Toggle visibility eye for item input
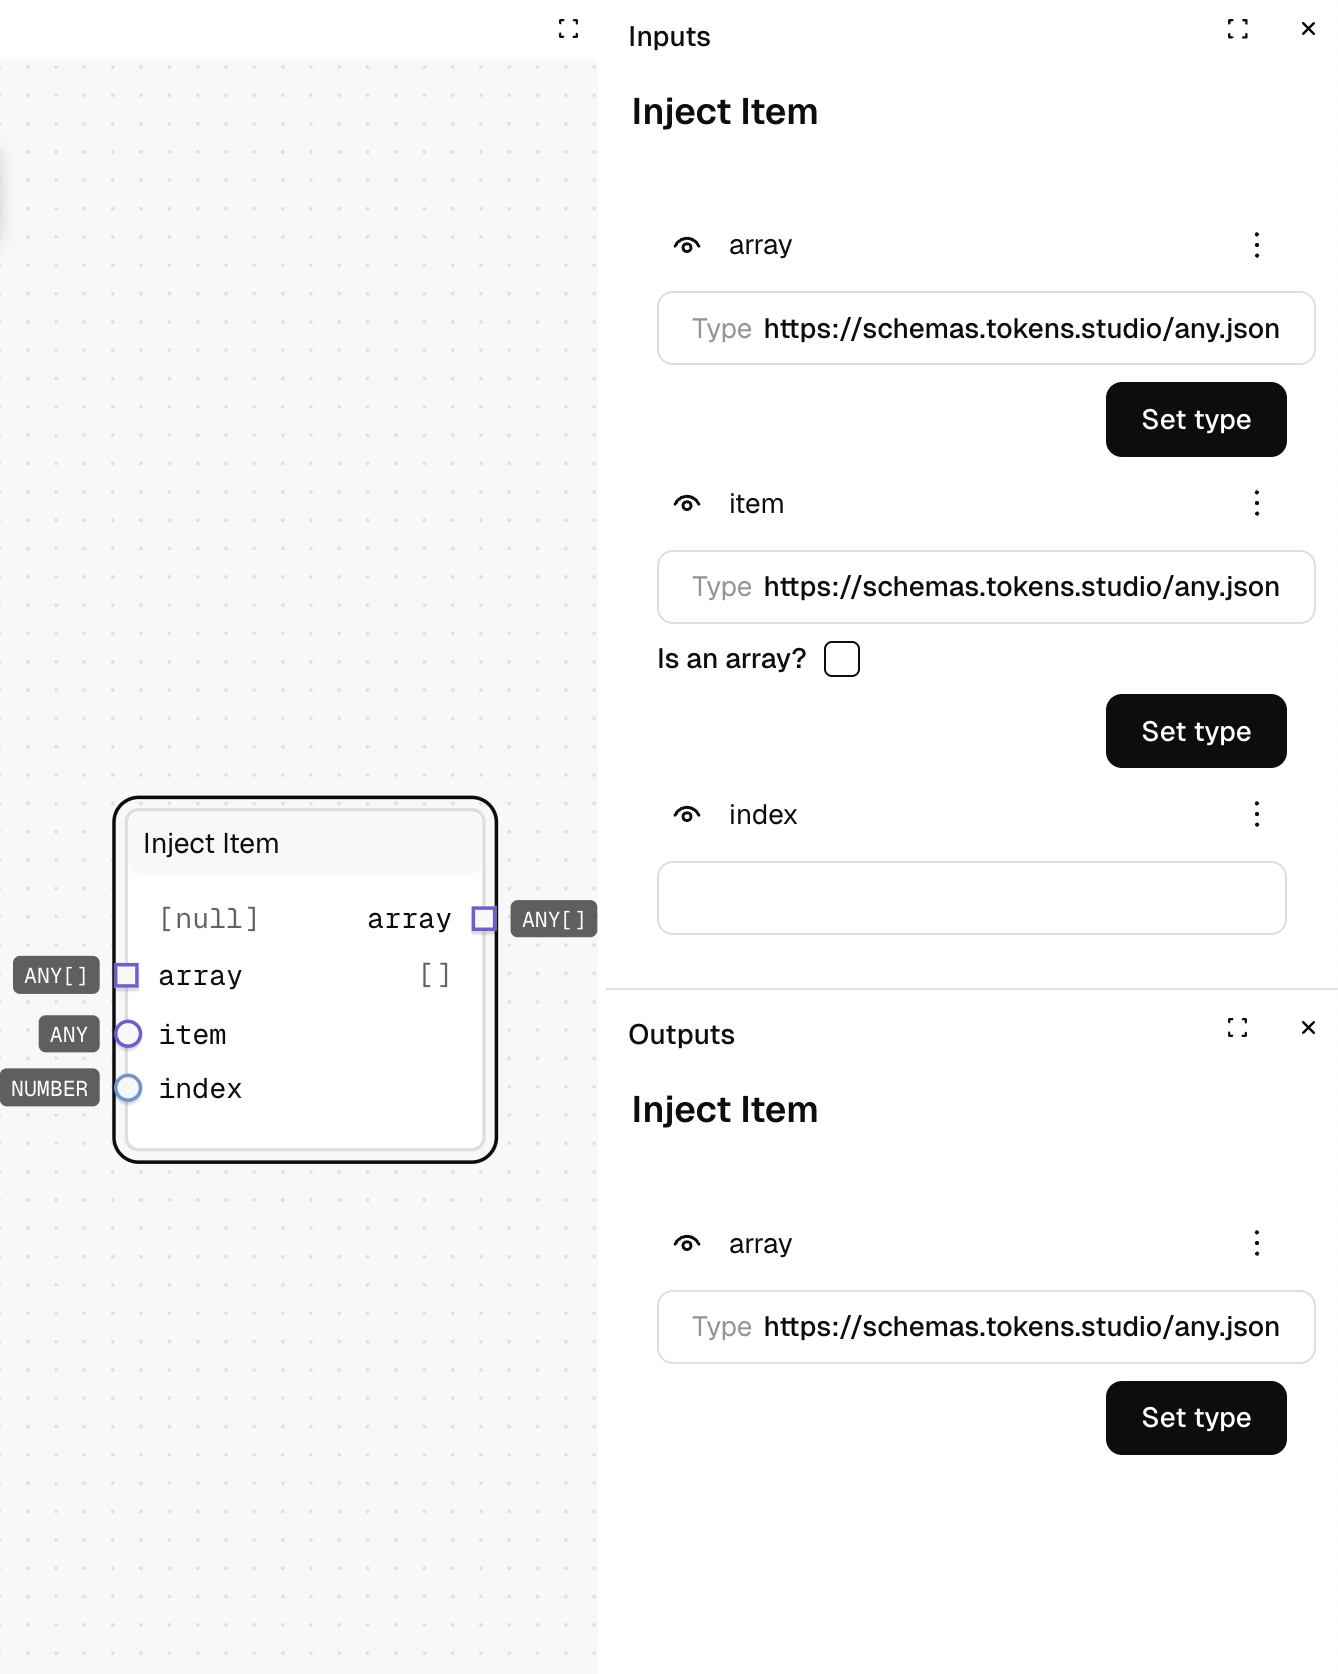1338x1674 pixels. 687,504
